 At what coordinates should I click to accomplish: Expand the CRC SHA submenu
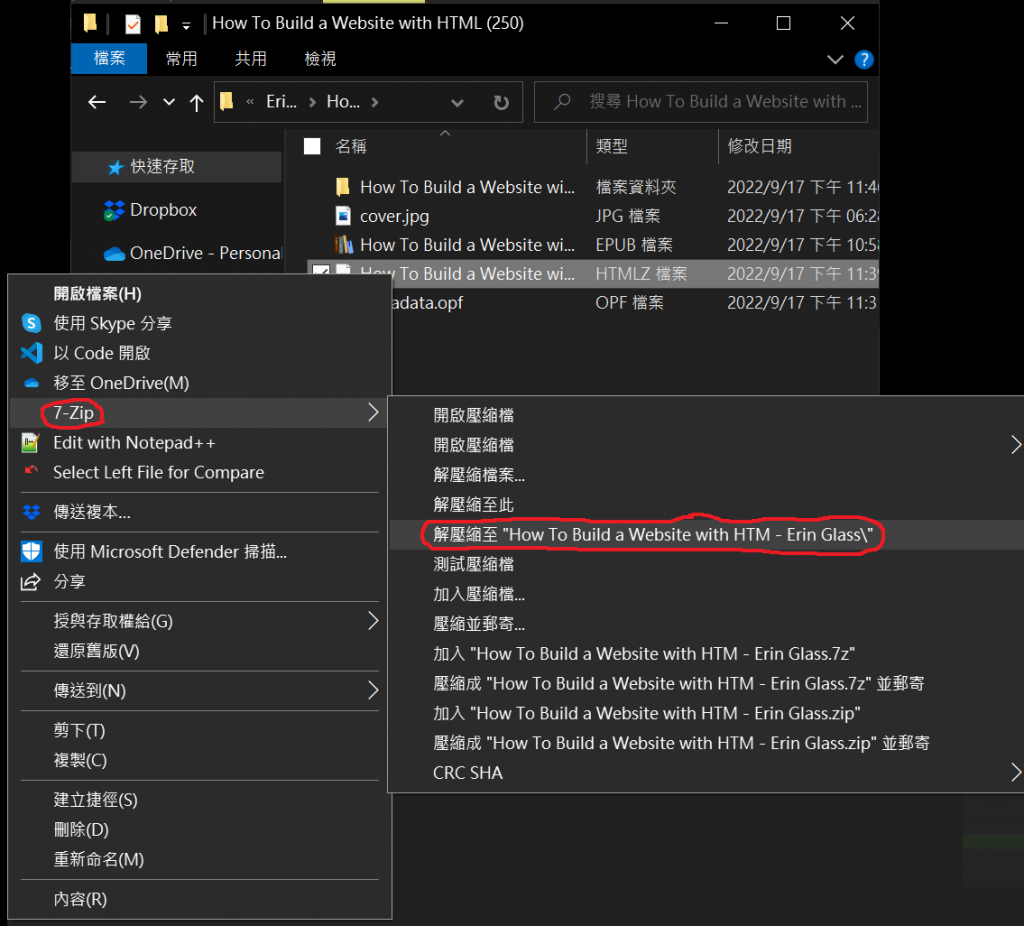(1016, 773)
